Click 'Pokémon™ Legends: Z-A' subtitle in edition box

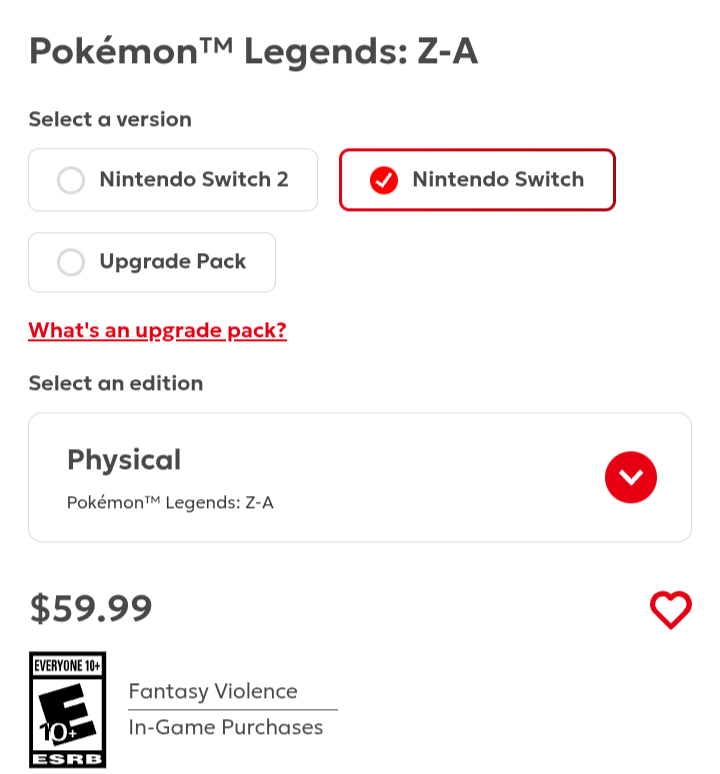click(170, 502)
